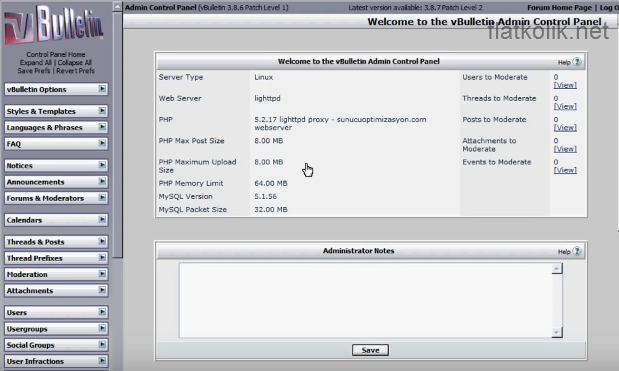Screen dimensions: 619x371
Task: Click the vBulletin logo
Action: point(54,26)
